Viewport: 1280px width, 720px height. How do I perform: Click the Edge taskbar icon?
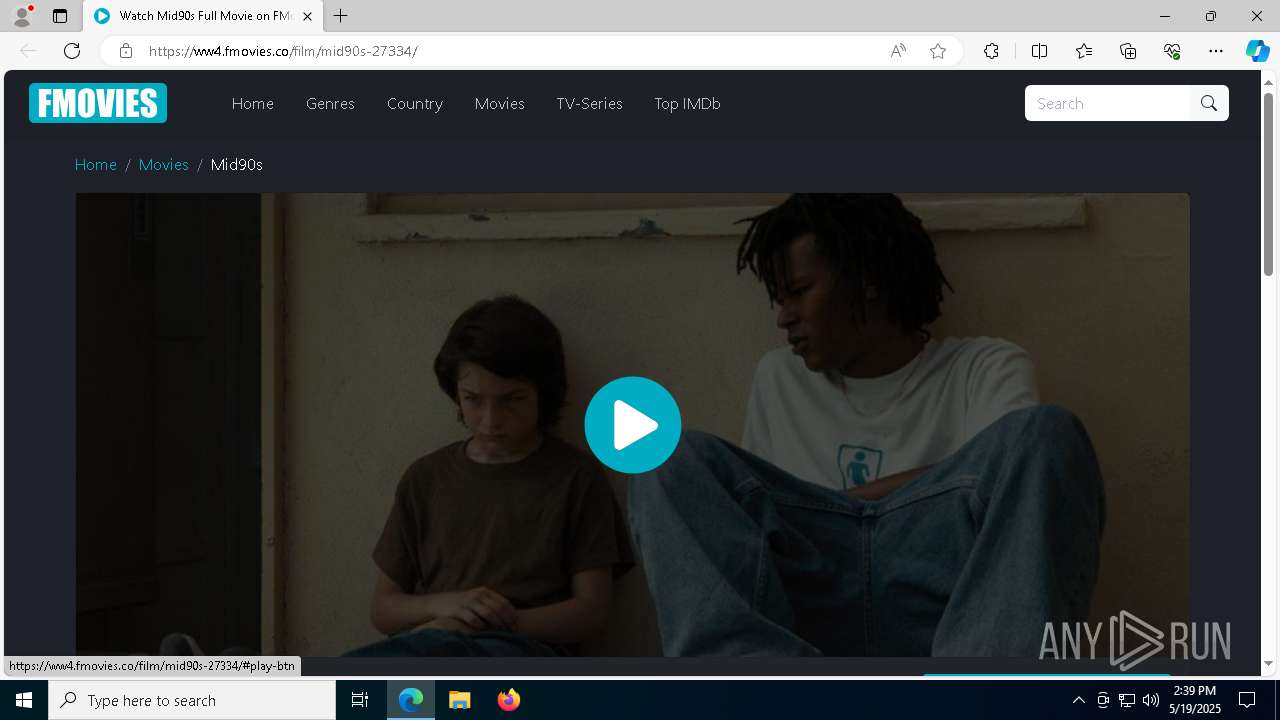[x=411, y=700]
